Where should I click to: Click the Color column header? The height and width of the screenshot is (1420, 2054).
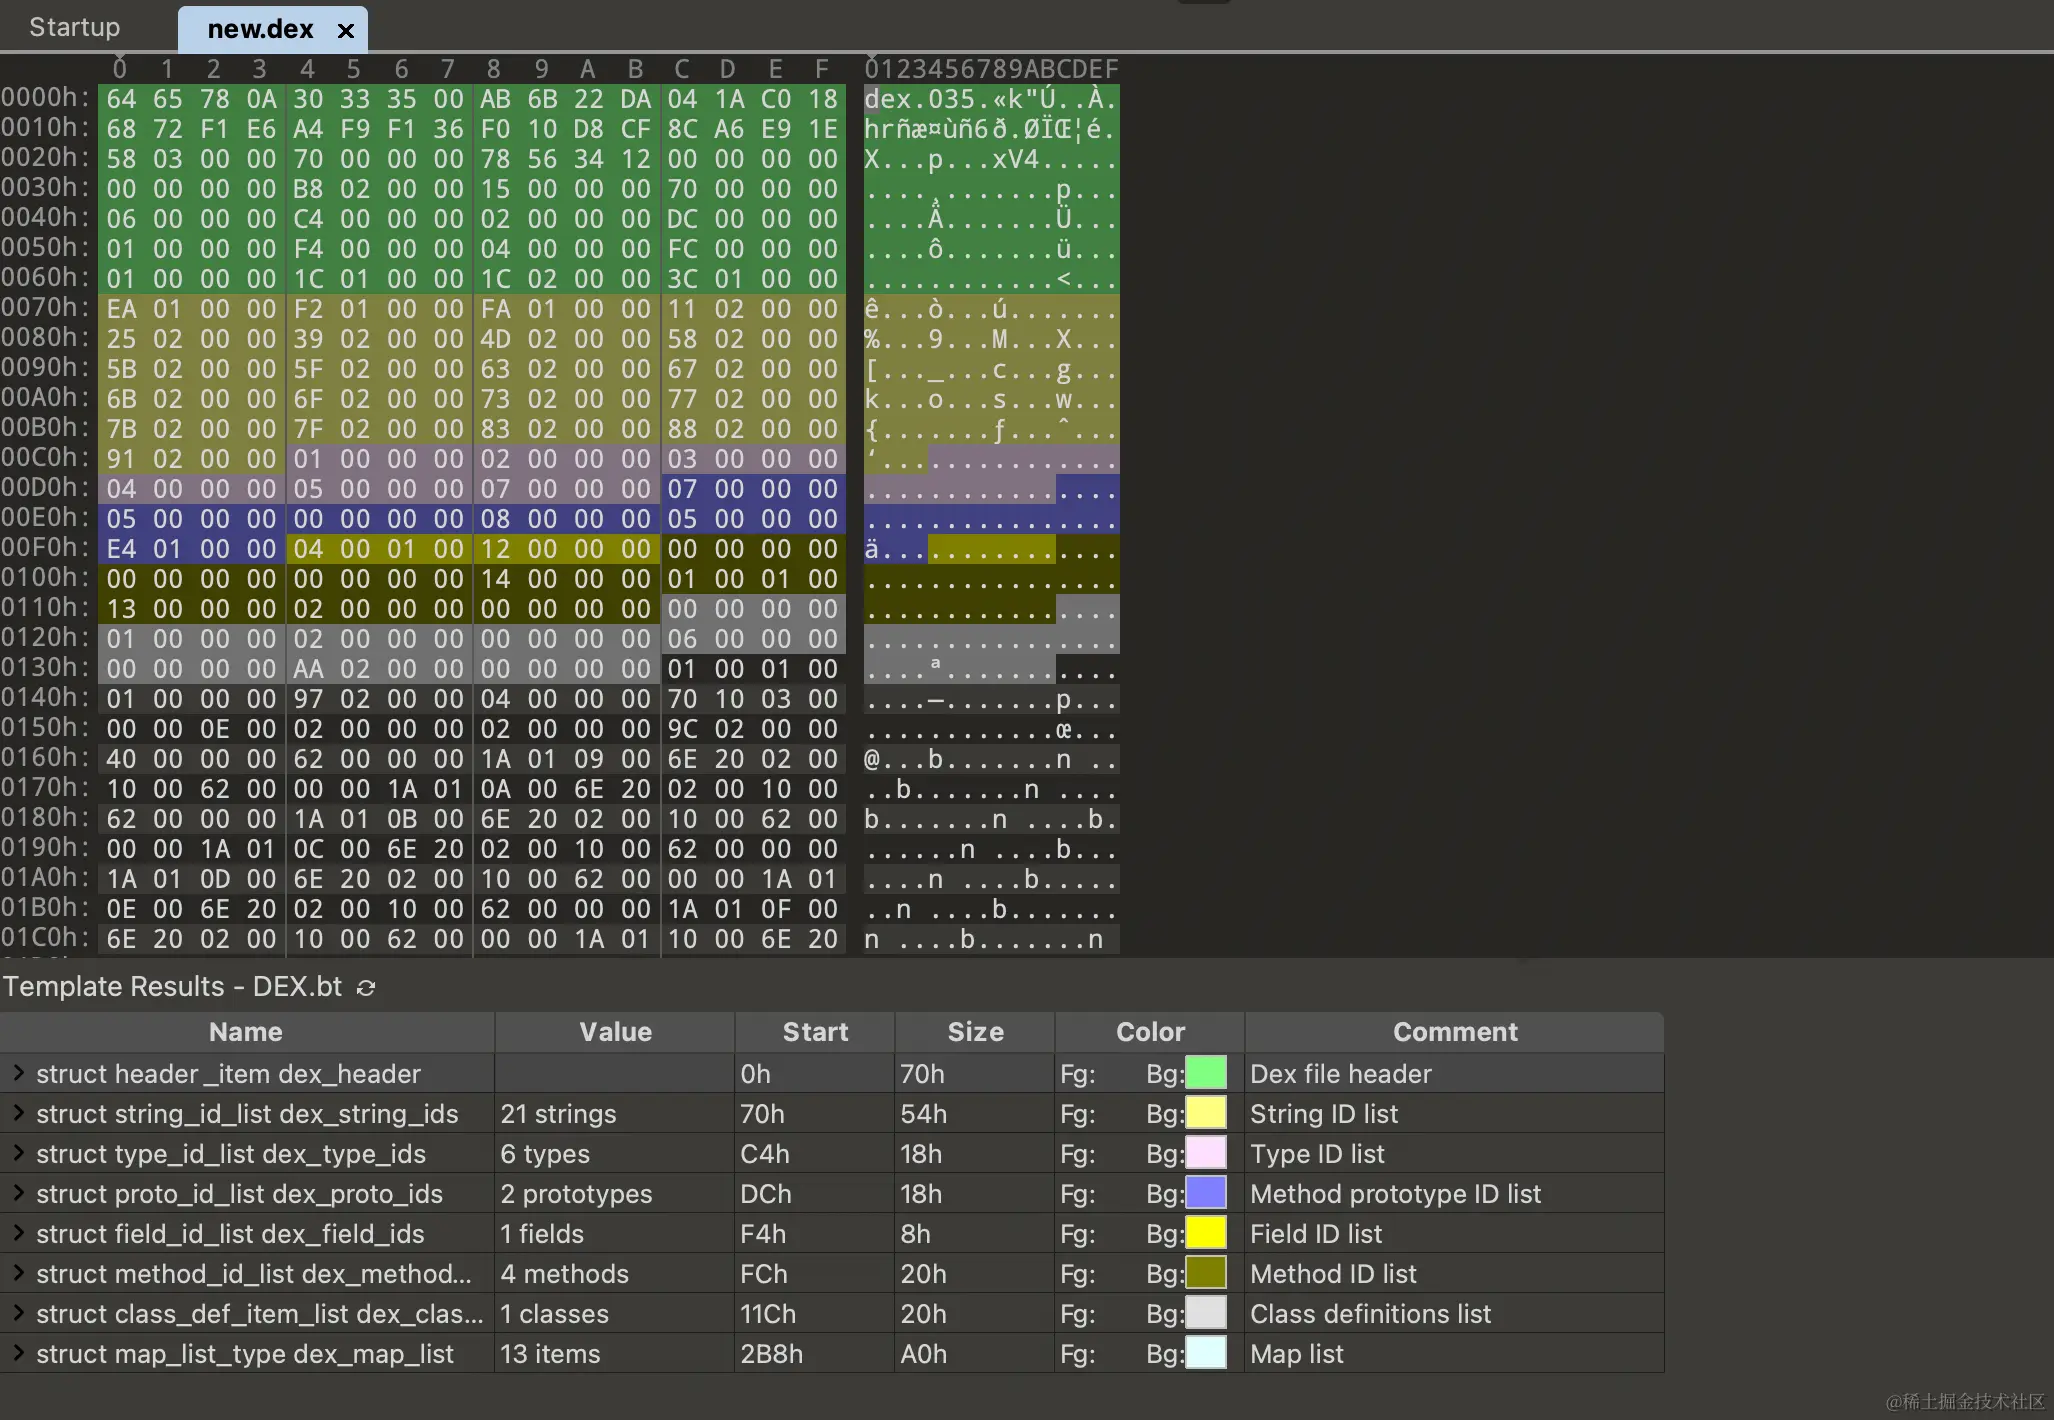point(1150,1032)
